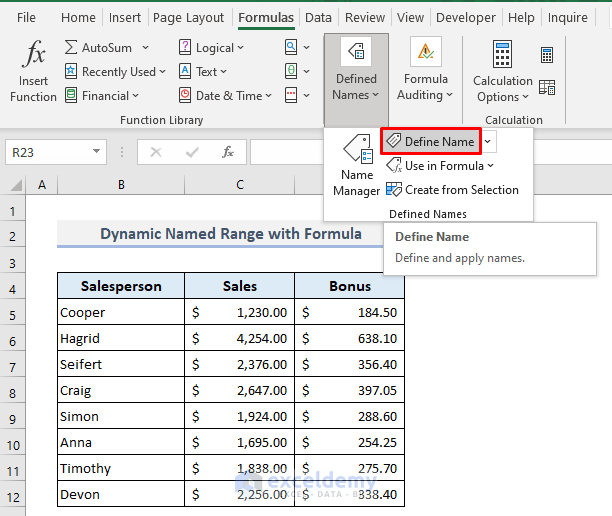Expand the Lookup & Reference dropdown arrow

point(306,47)
